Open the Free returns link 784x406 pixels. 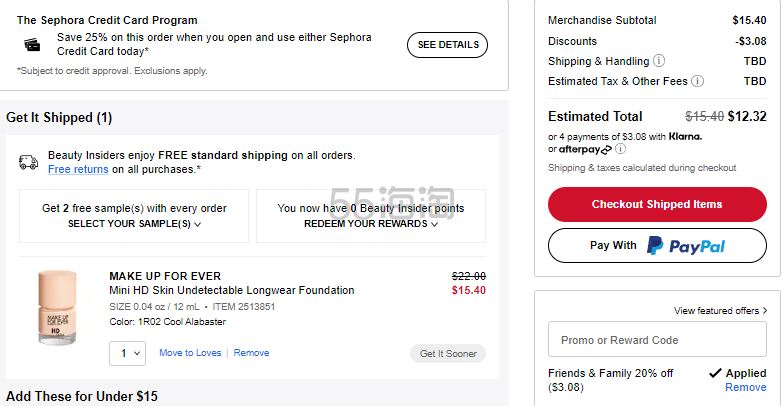point(78,169)
